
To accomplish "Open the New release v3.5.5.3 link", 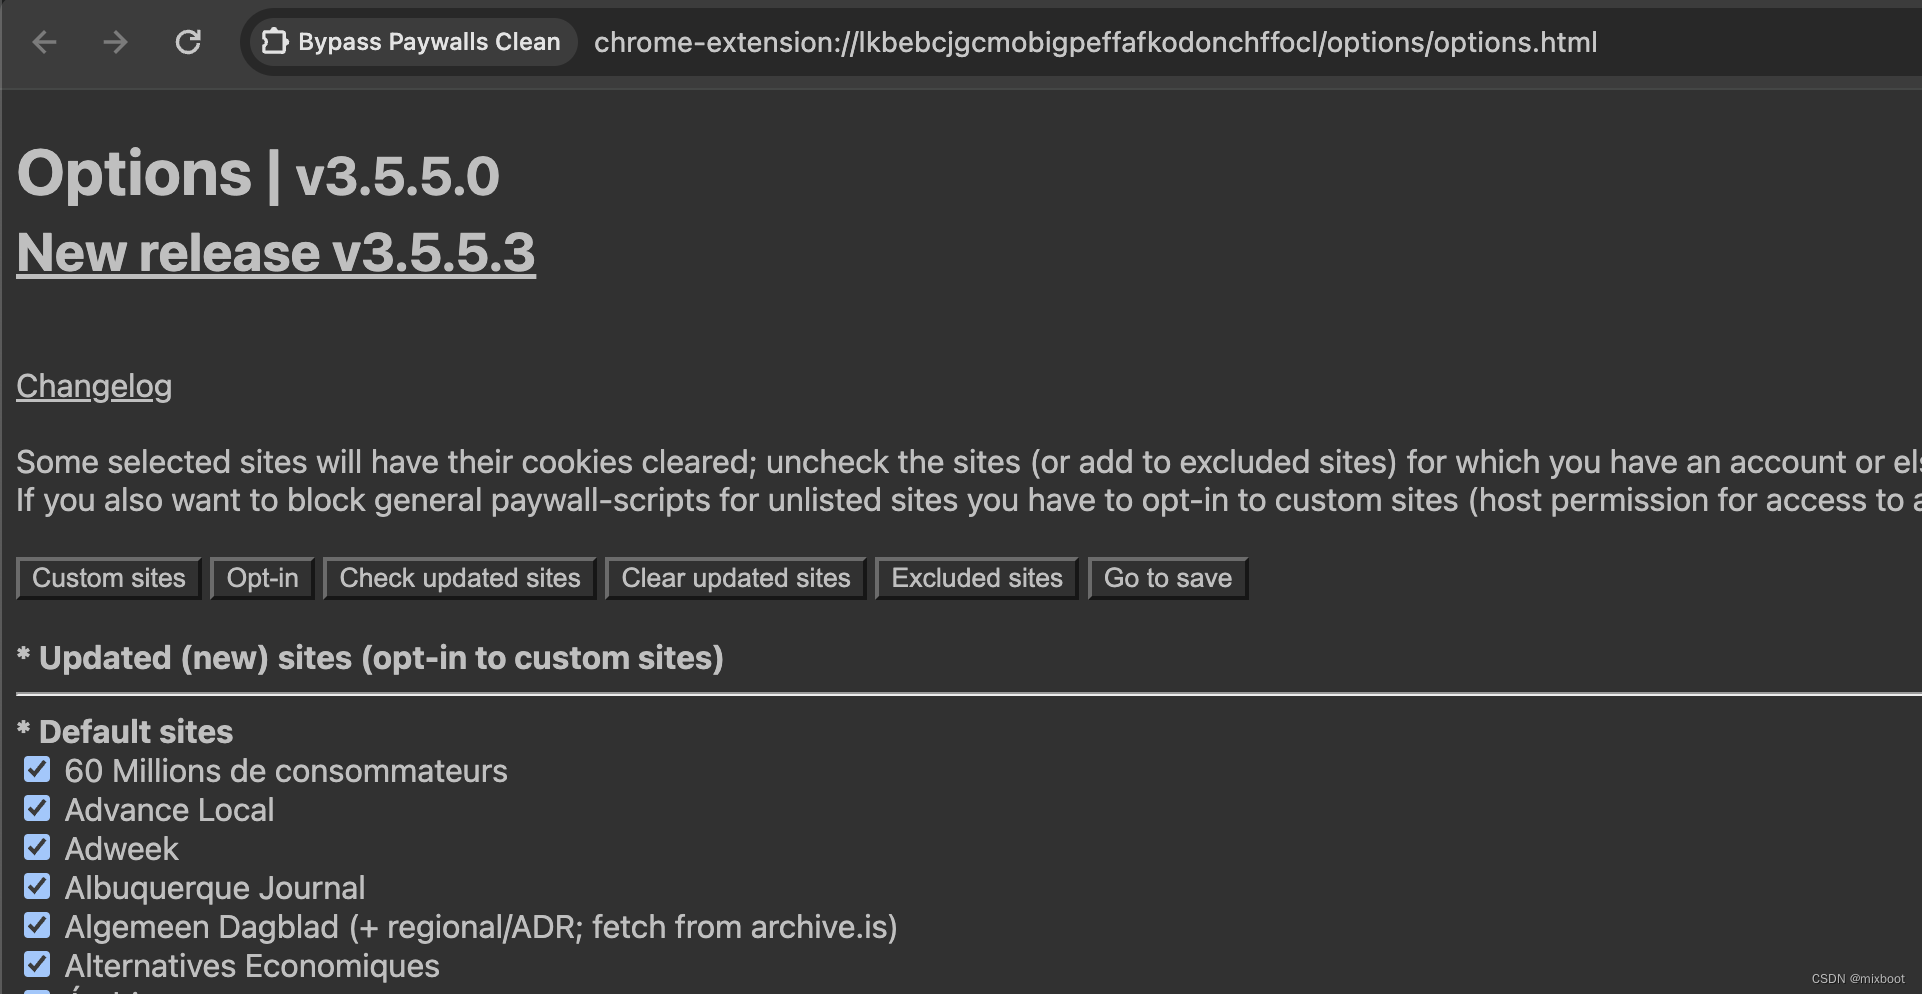I will [276, 252].
